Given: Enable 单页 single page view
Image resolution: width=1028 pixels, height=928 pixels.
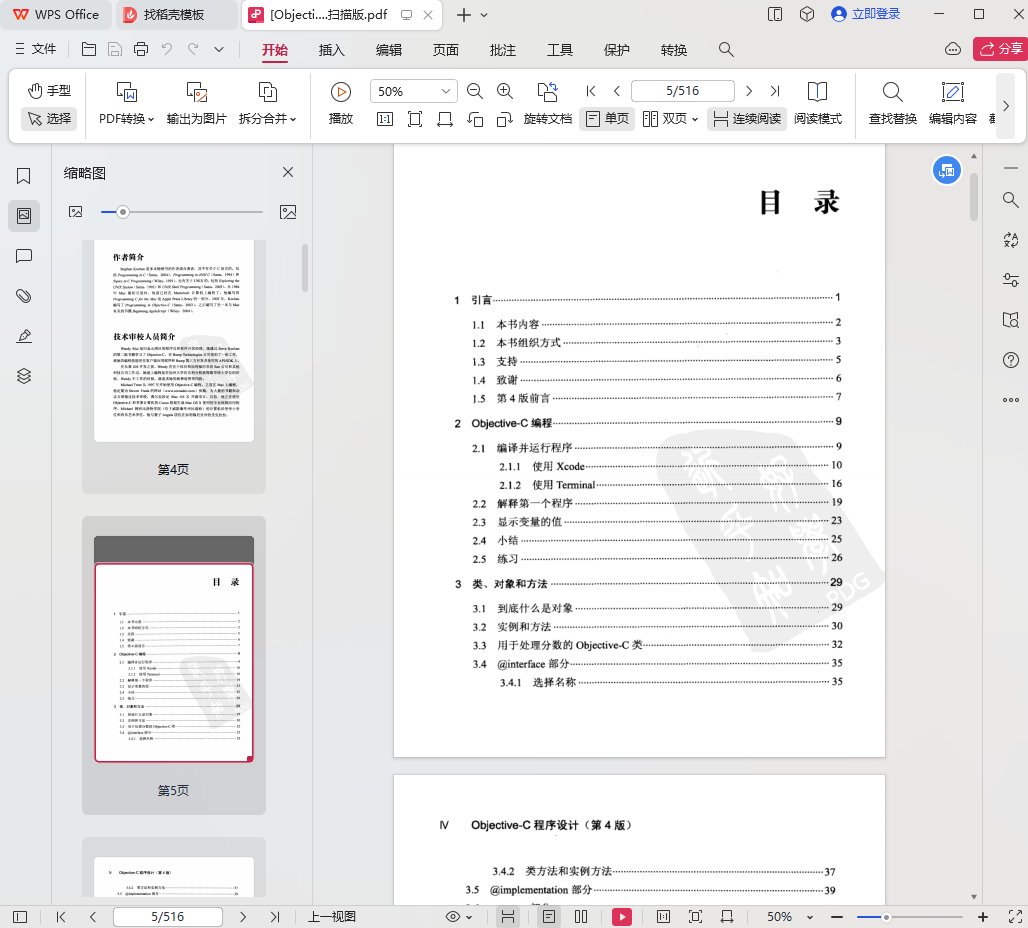Looking at the screenshot, I should tap(607, 118).
